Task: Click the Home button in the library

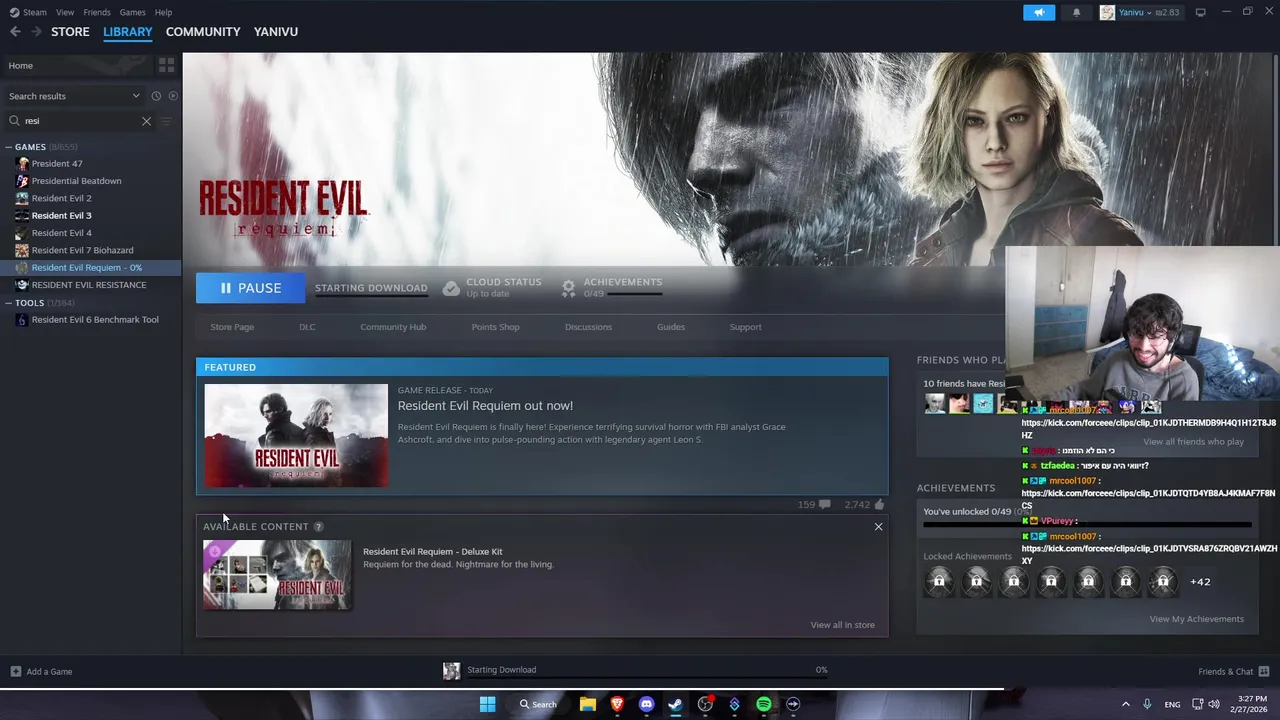Action: [x=78, y=65]
